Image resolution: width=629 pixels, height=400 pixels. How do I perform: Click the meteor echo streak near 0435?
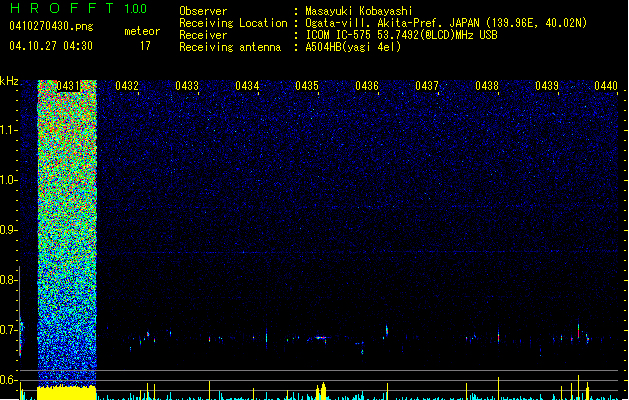pyautogui.click(x=320, y=338)
